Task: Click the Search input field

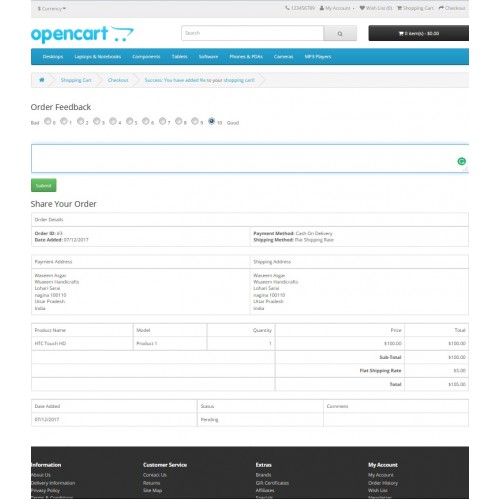Action: [252, 33]
